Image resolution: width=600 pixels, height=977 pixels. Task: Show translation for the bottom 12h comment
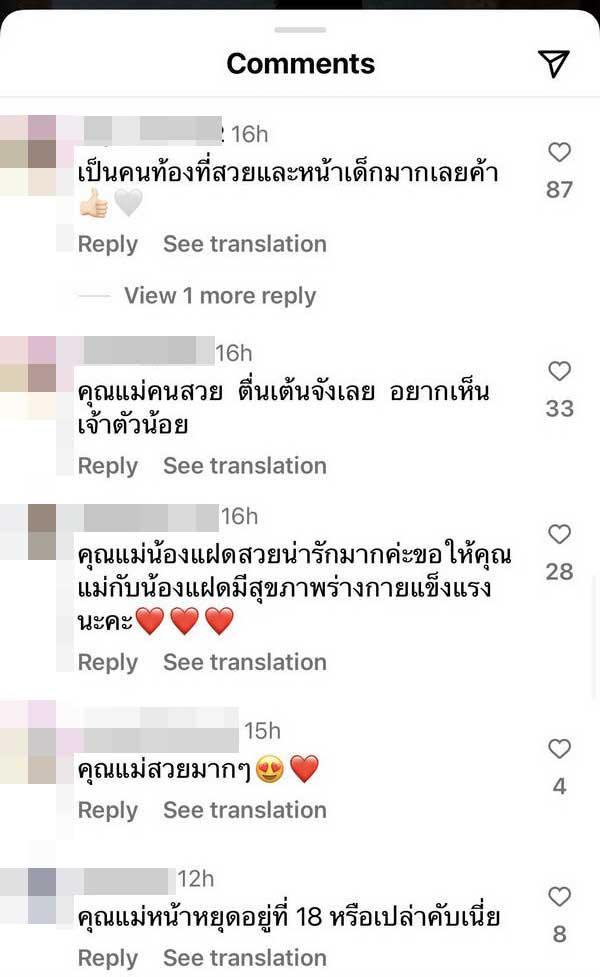click(245, 957)
